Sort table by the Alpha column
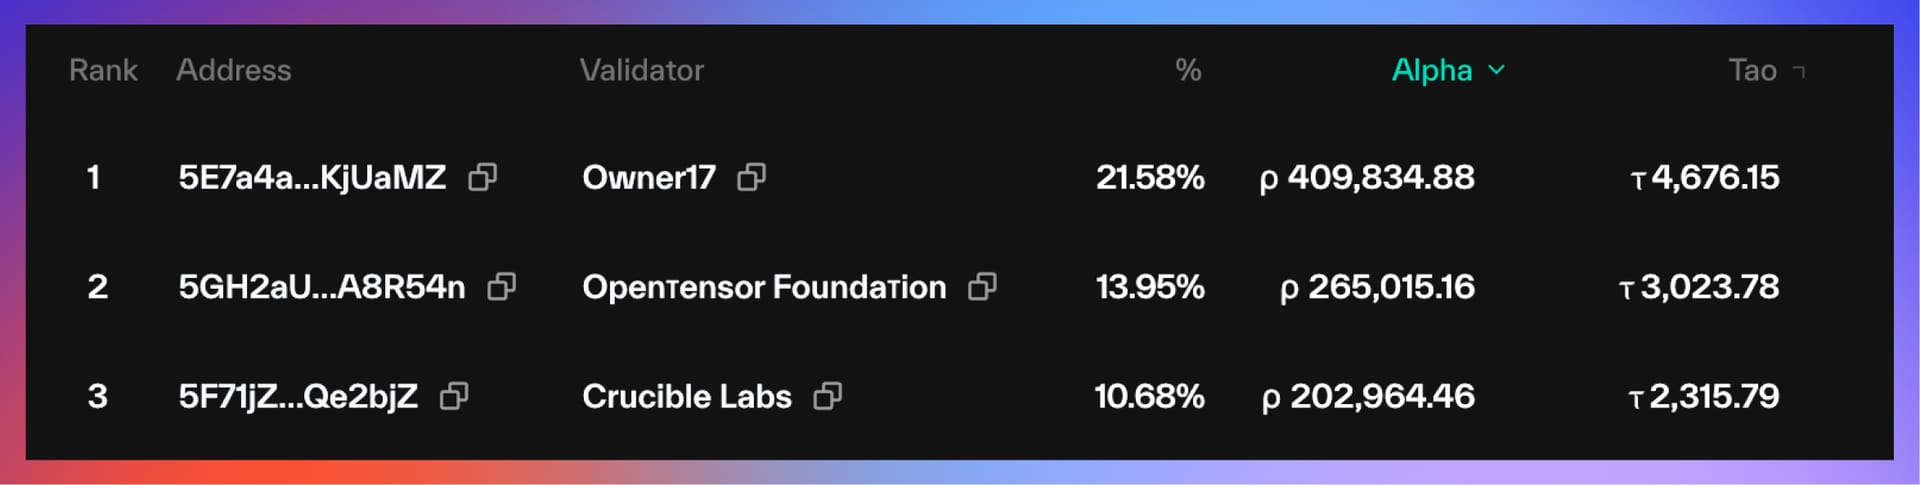The width and height of the screenshot is (1920, 485). (x=1432, y=70)
